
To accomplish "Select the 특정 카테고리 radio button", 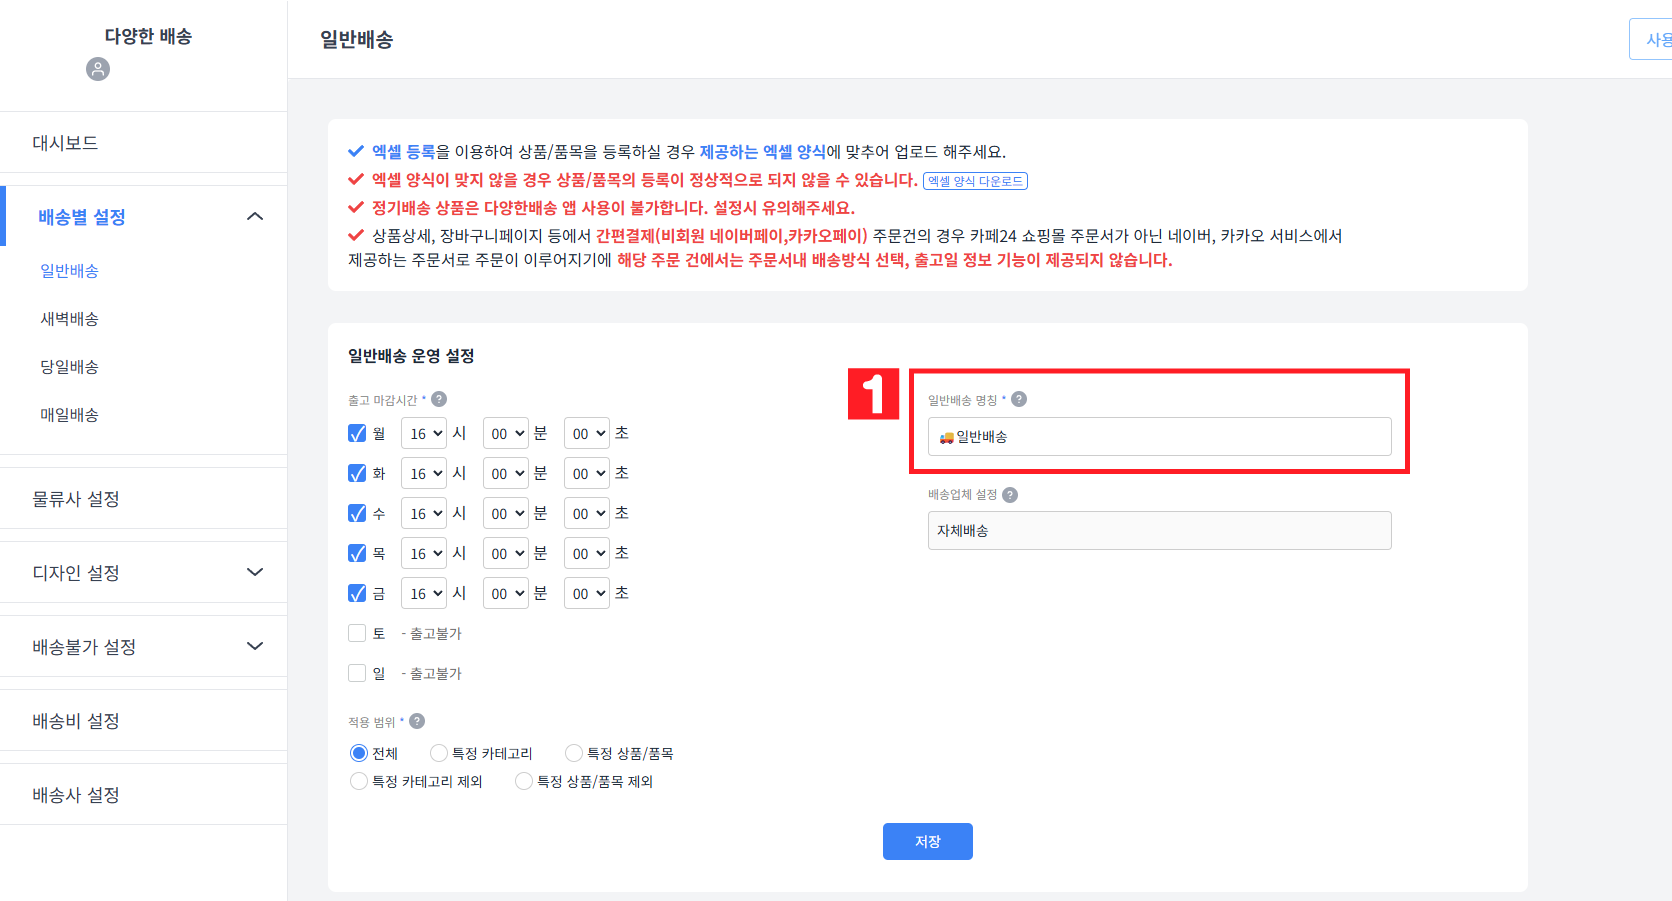I will pos(438,752).
